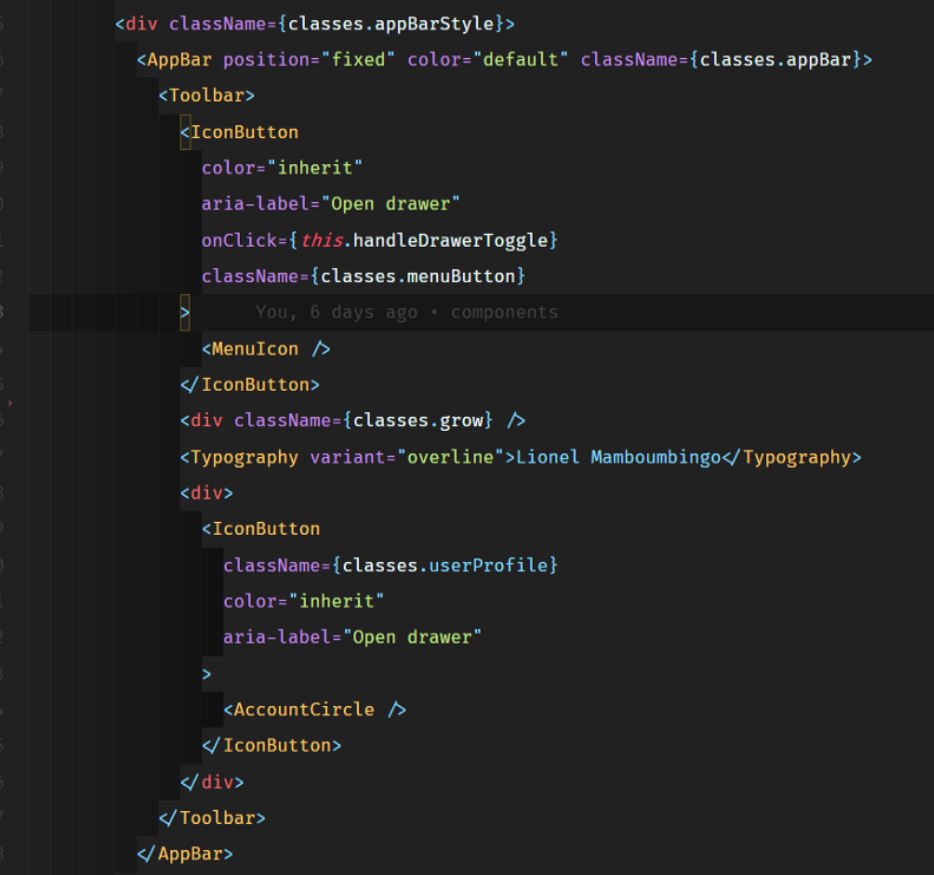This screenshot has width=934, height=875.
Task: Click the '</IconButton>' tag below AccountCircle
Action: tap(272, 746)
